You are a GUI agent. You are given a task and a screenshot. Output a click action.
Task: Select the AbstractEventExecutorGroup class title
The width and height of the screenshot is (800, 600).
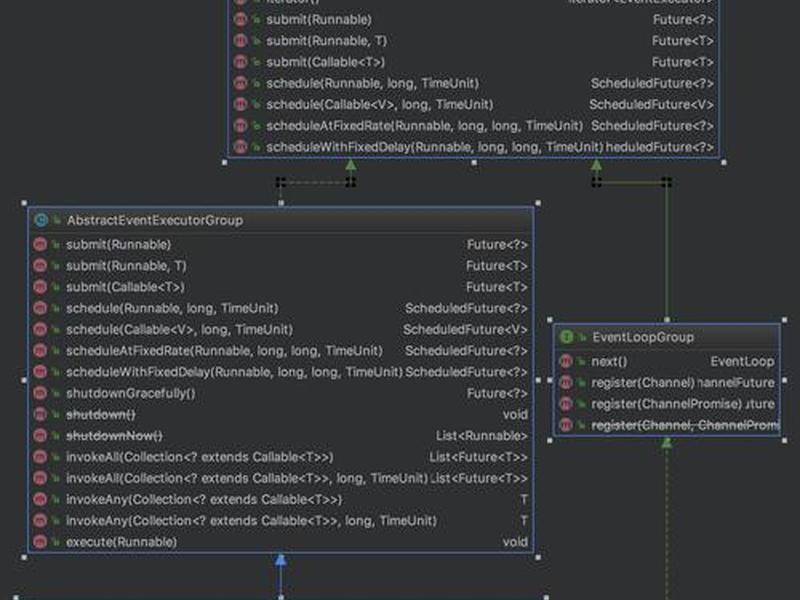(155, 220)
